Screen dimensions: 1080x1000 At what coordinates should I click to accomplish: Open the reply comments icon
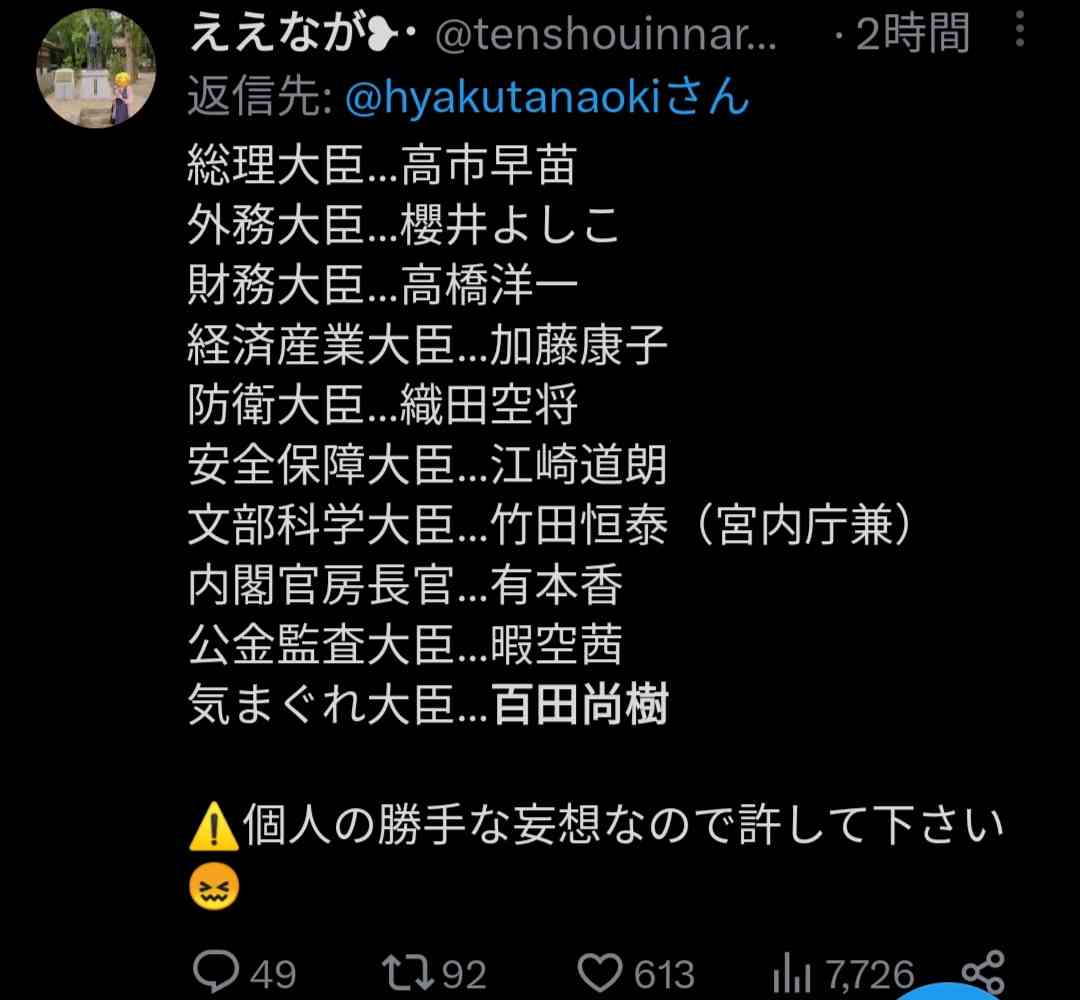216,971
